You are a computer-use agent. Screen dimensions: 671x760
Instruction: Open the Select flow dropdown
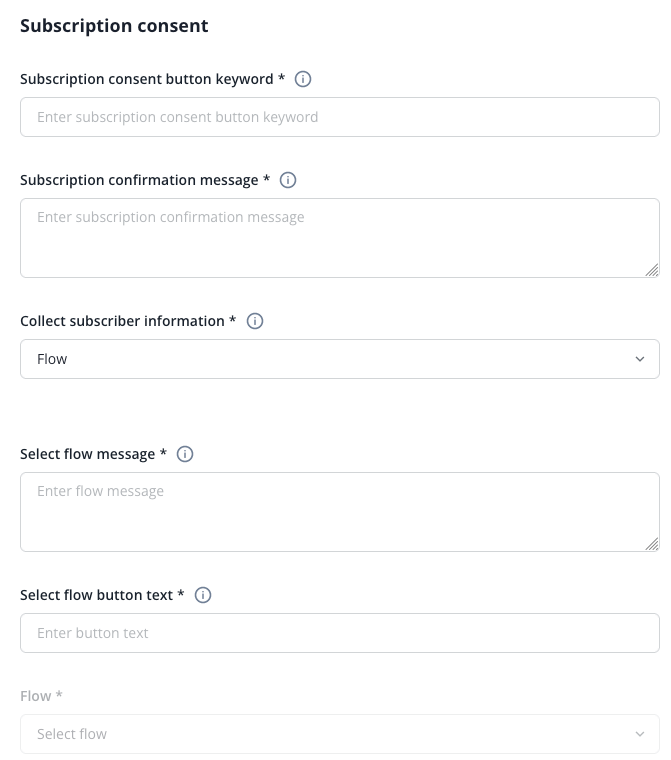340,734
